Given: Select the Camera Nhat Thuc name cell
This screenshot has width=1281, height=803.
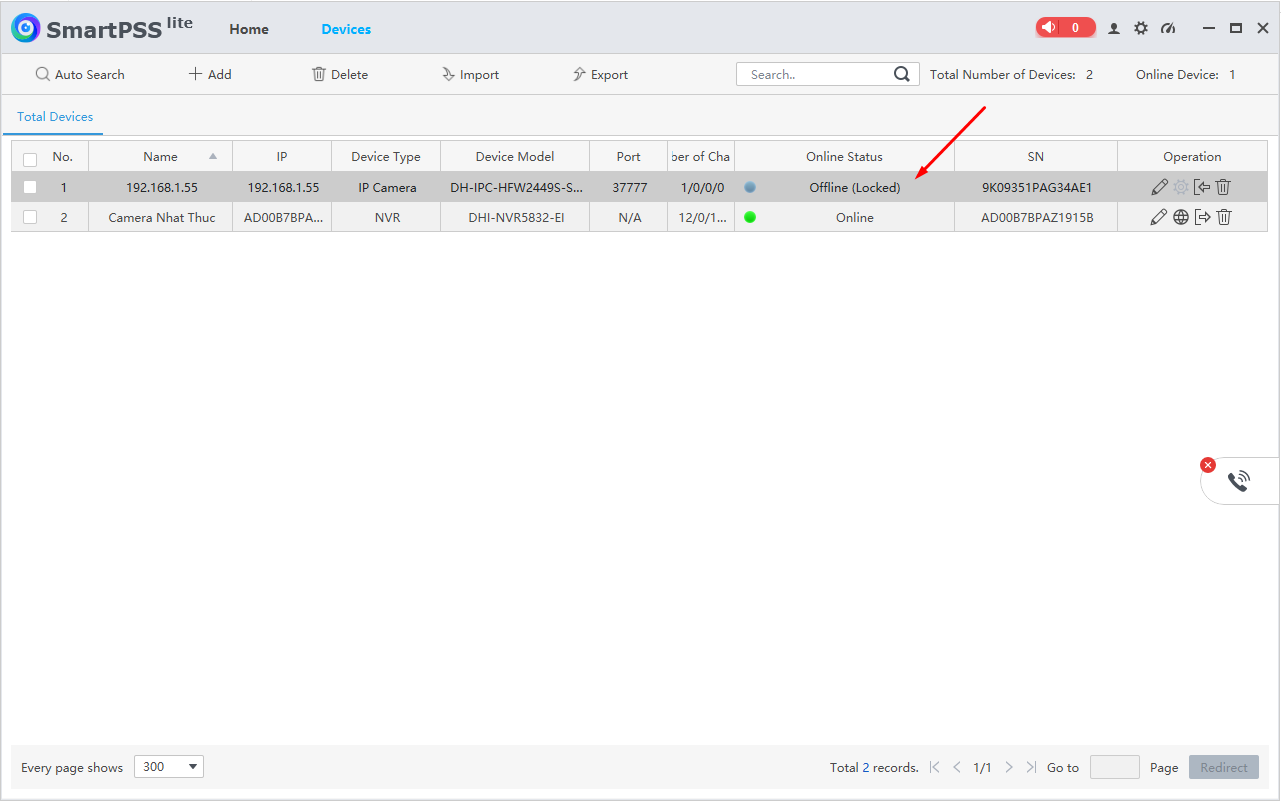Looking at the screenshot, I should [x=161, y=217].
